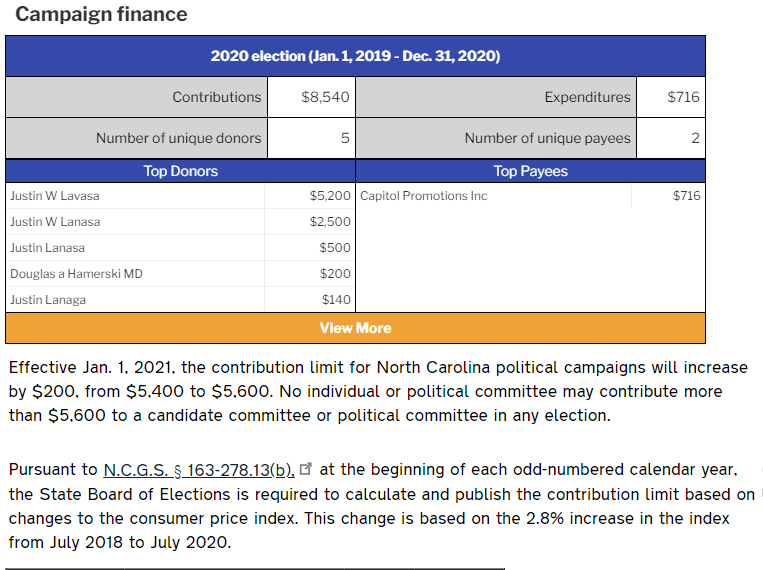
Task: Click the Top Payees column header
Action: point(530,171)
